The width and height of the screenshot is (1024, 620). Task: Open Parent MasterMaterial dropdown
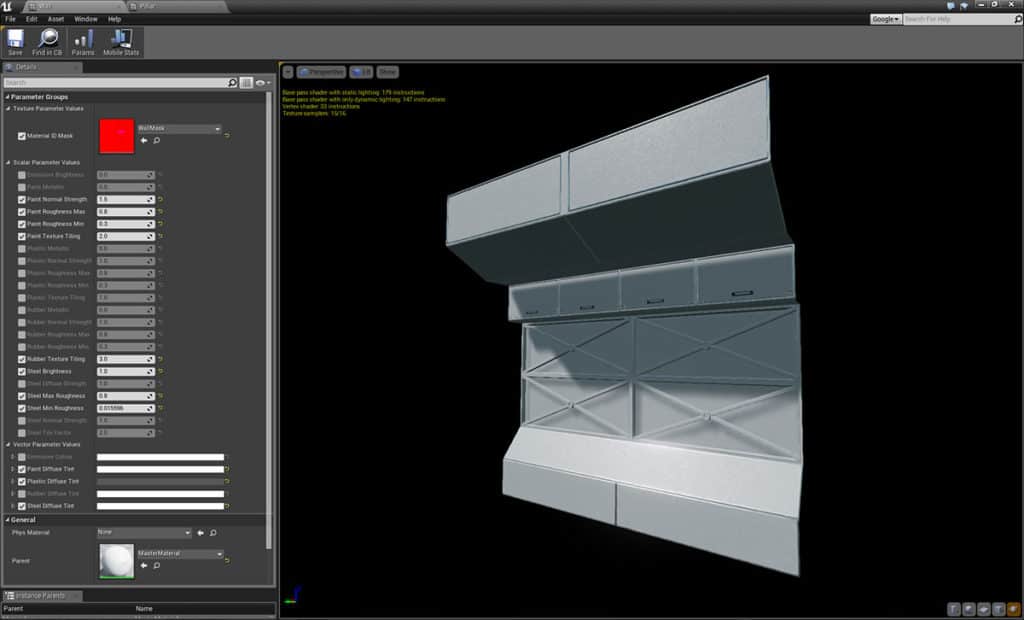tap(180, 554)
